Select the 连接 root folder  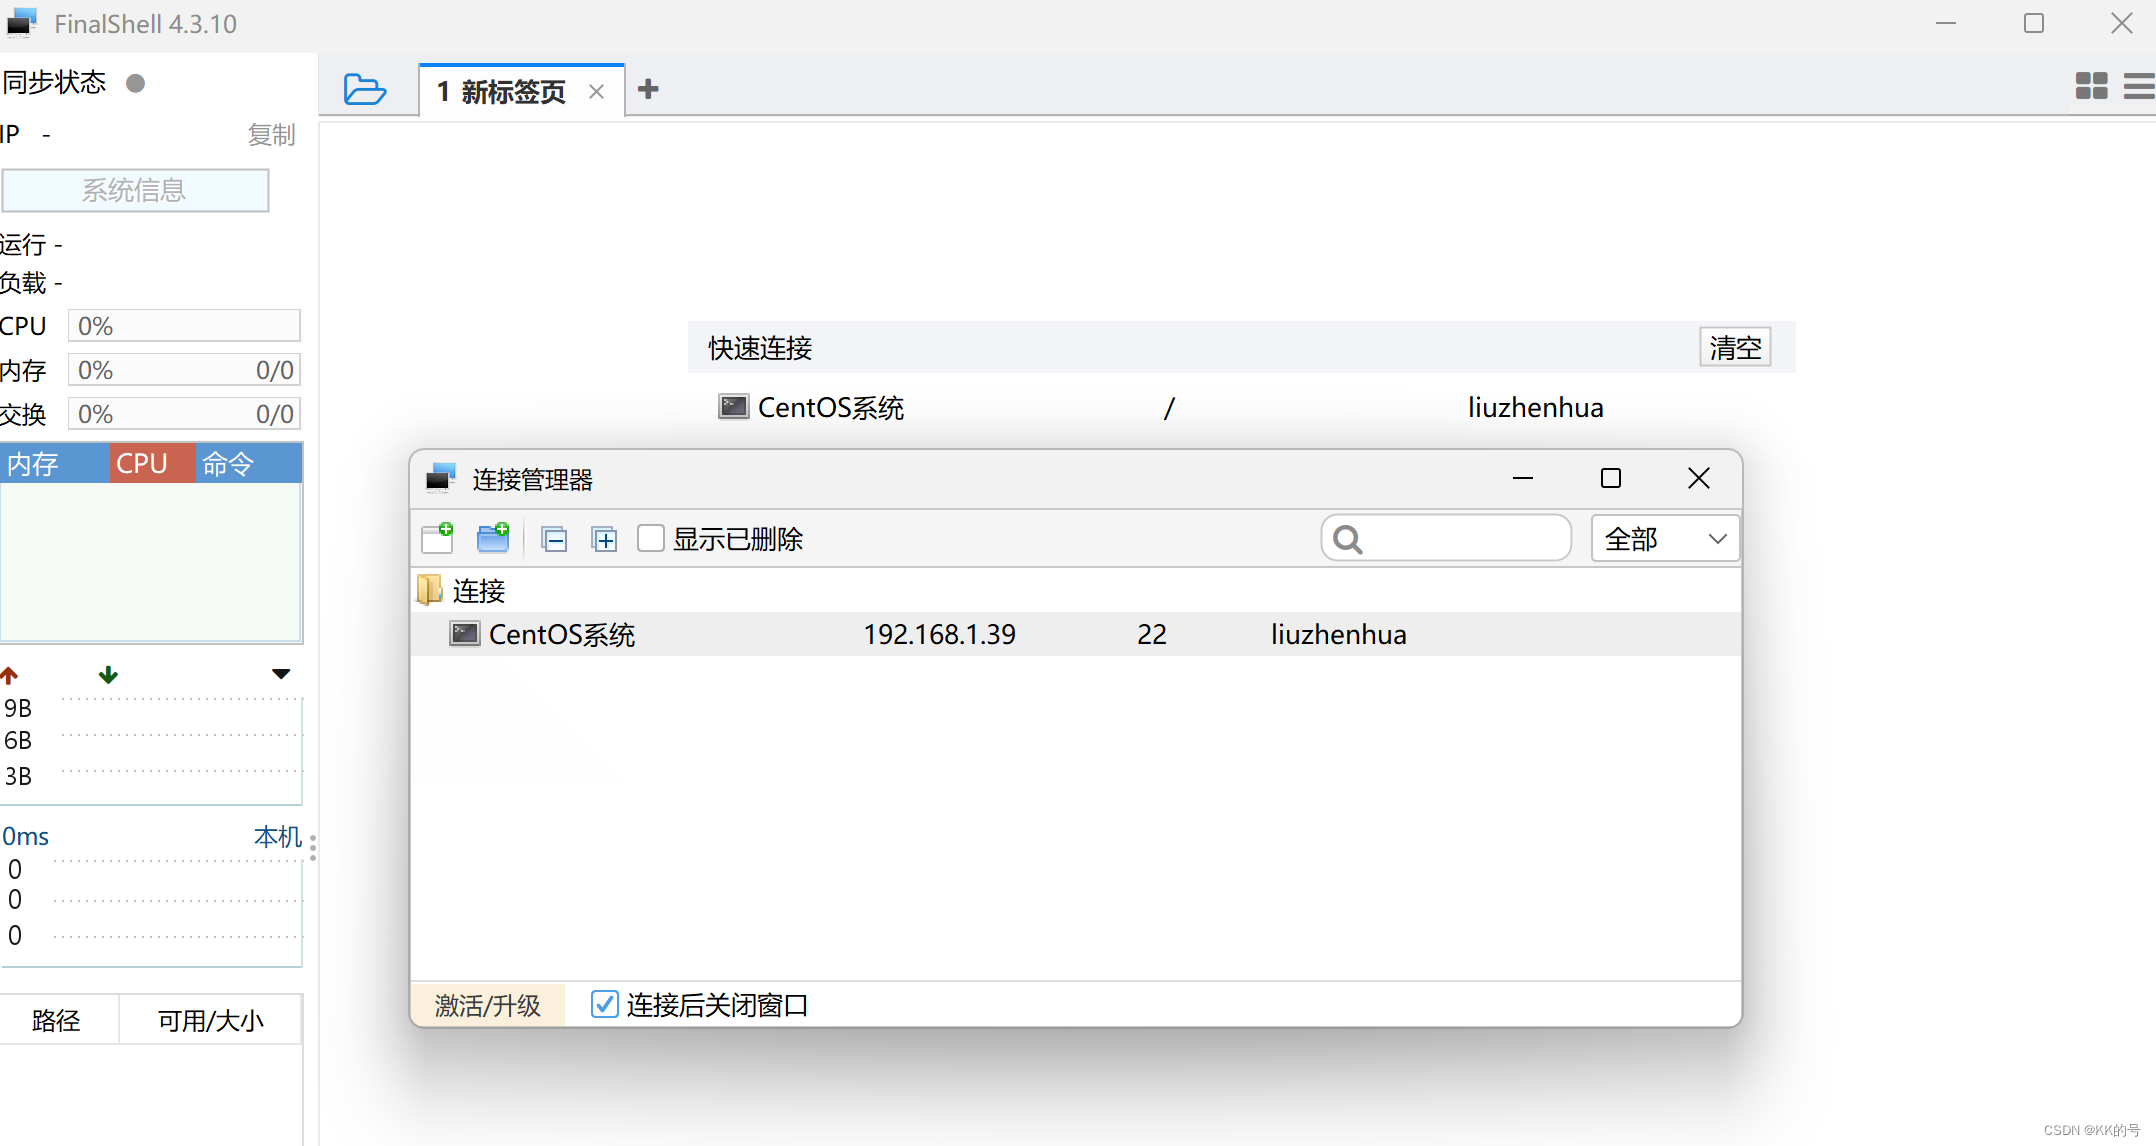[478, 591]
